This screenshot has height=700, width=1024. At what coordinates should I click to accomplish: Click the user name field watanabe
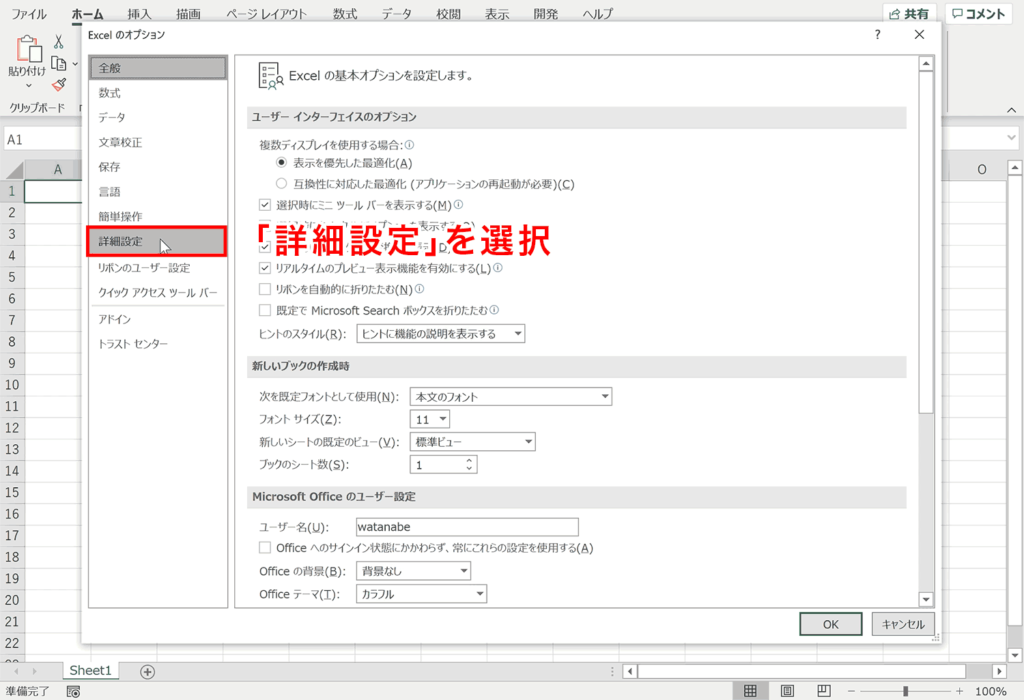coord(467,527)
